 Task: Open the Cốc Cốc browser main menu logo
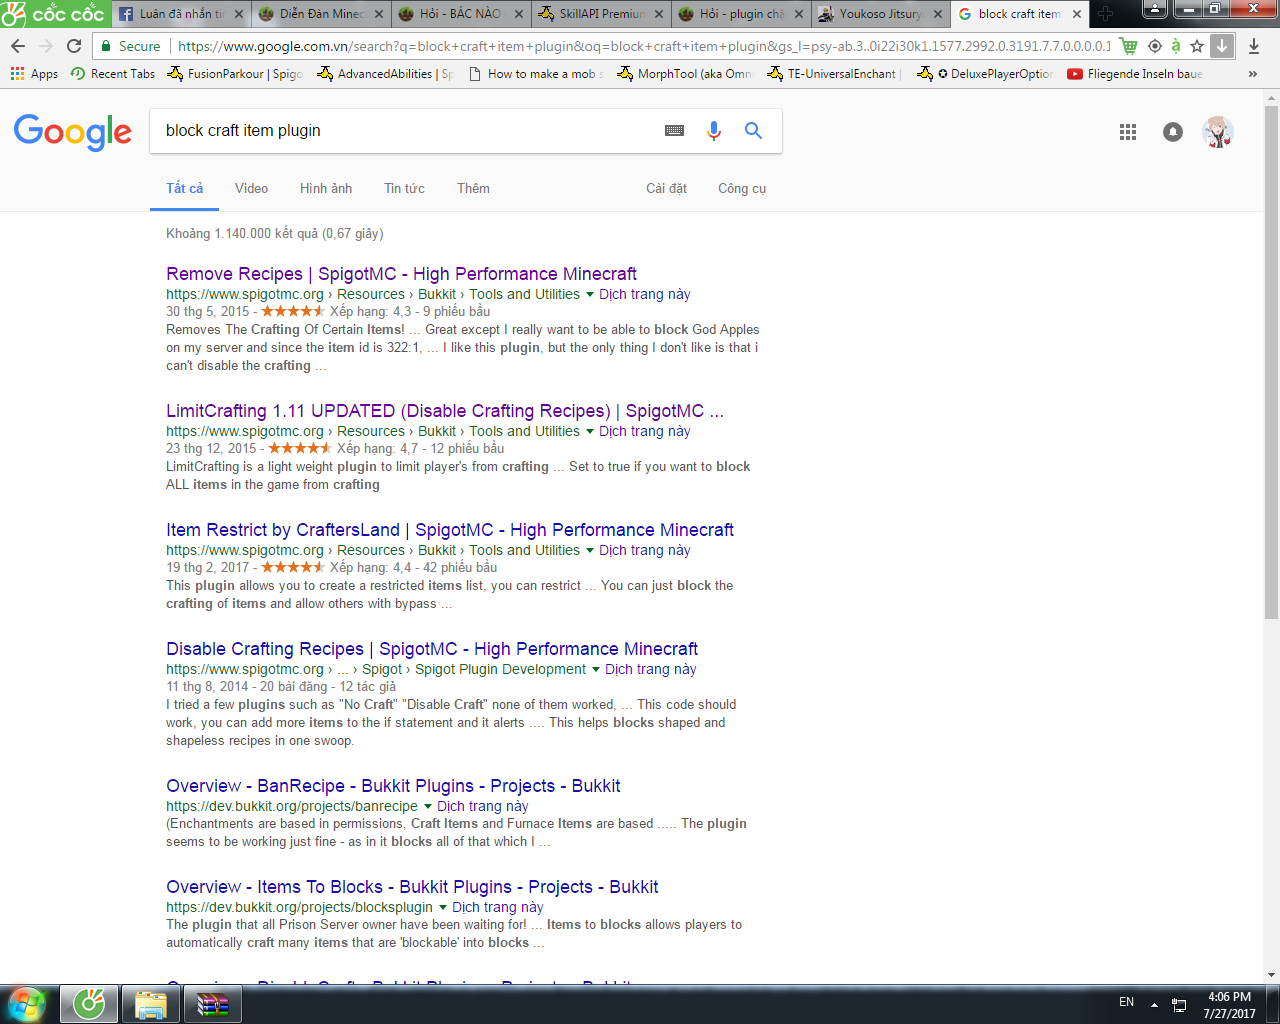[54, 13]
